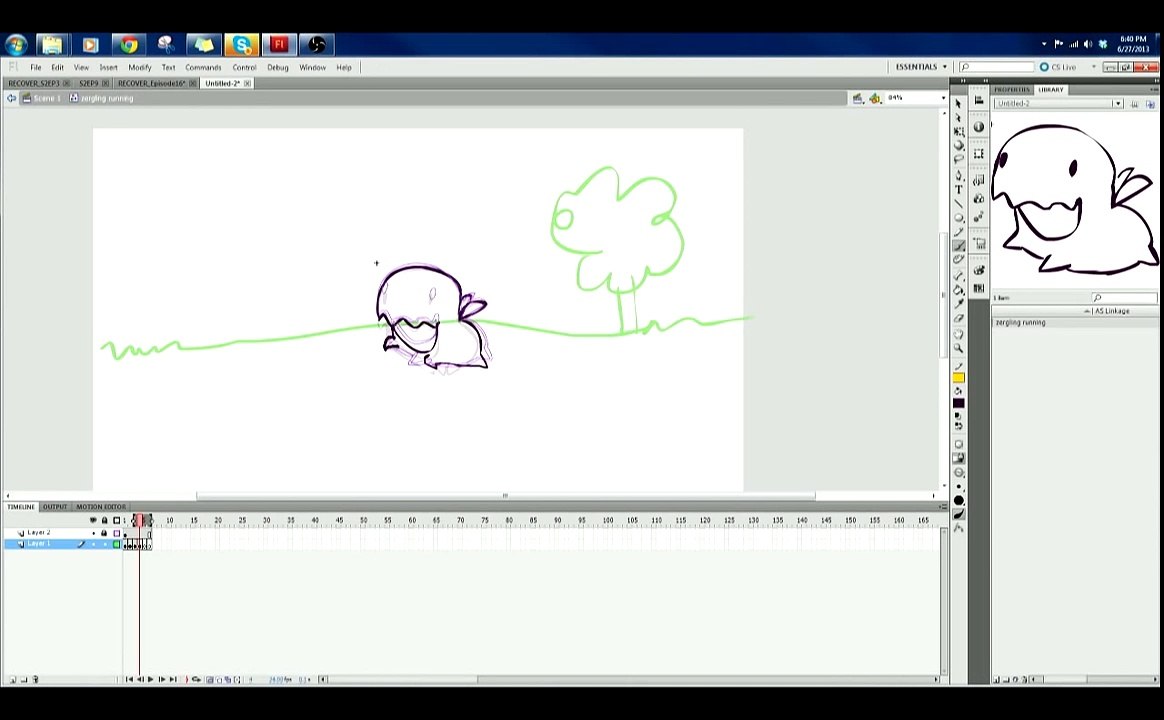
Task: Open Skype from the taskbar
Action: click(242, 45)
